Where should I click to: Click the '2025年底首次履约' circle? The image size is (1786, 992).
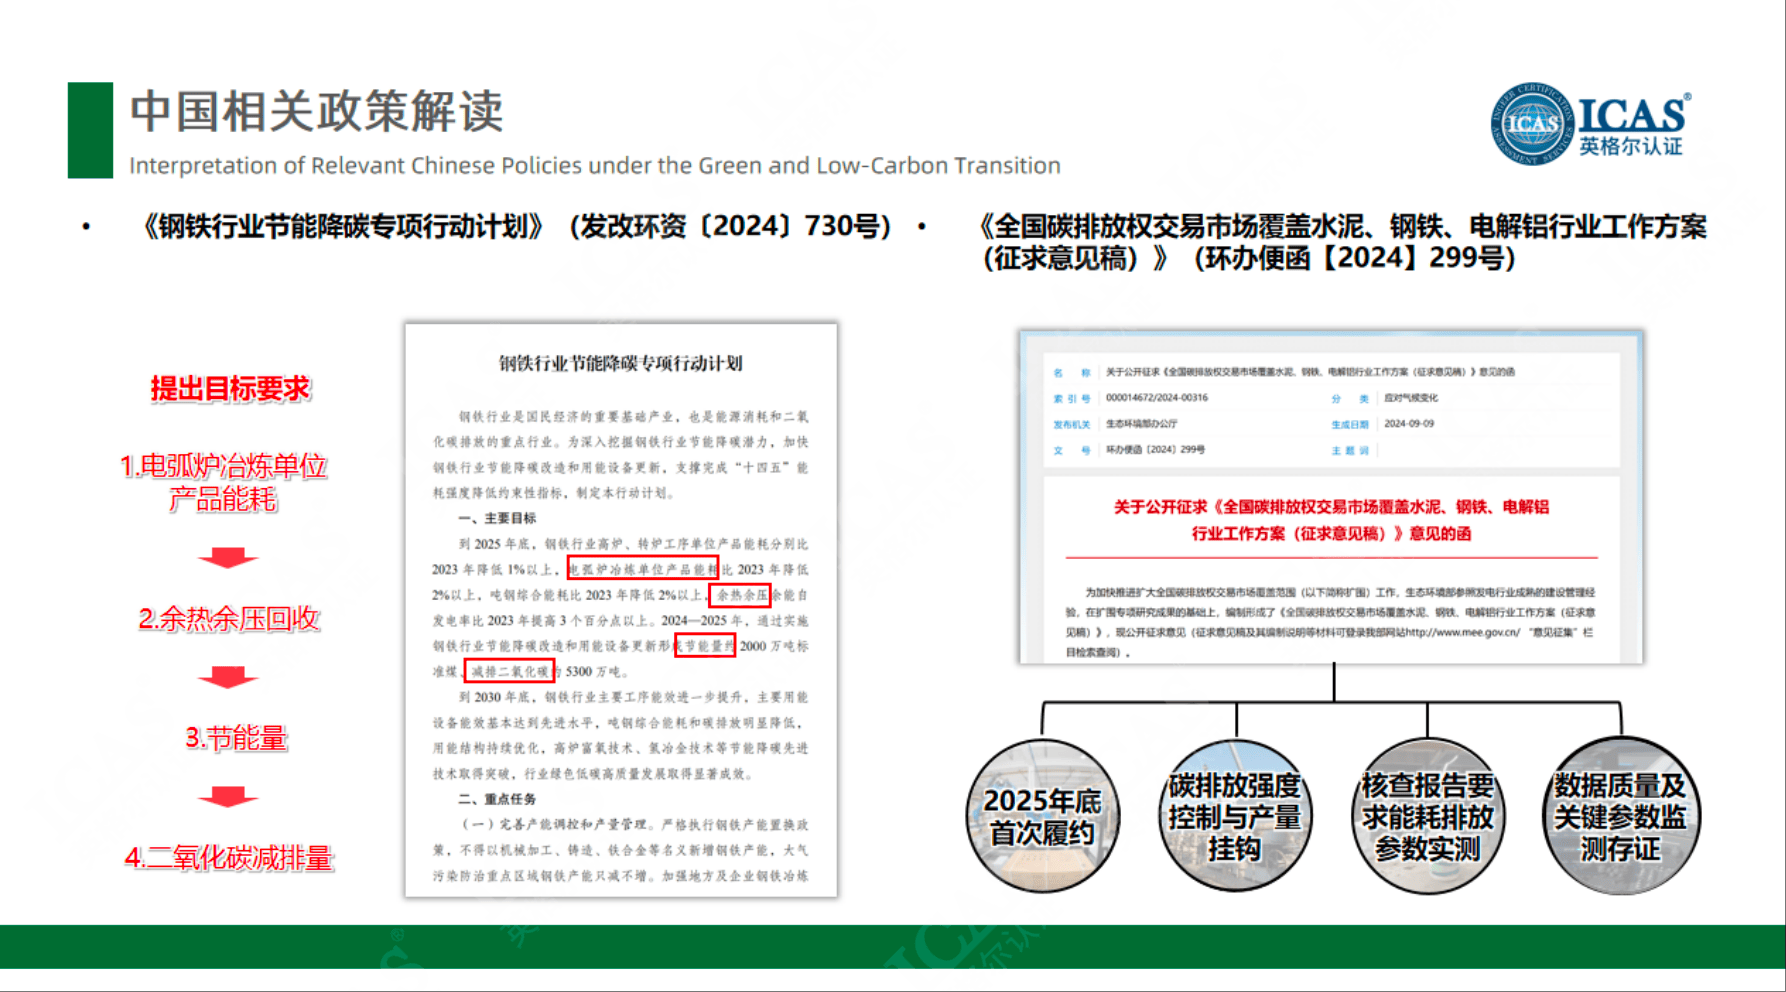[x=1042, y=815]
